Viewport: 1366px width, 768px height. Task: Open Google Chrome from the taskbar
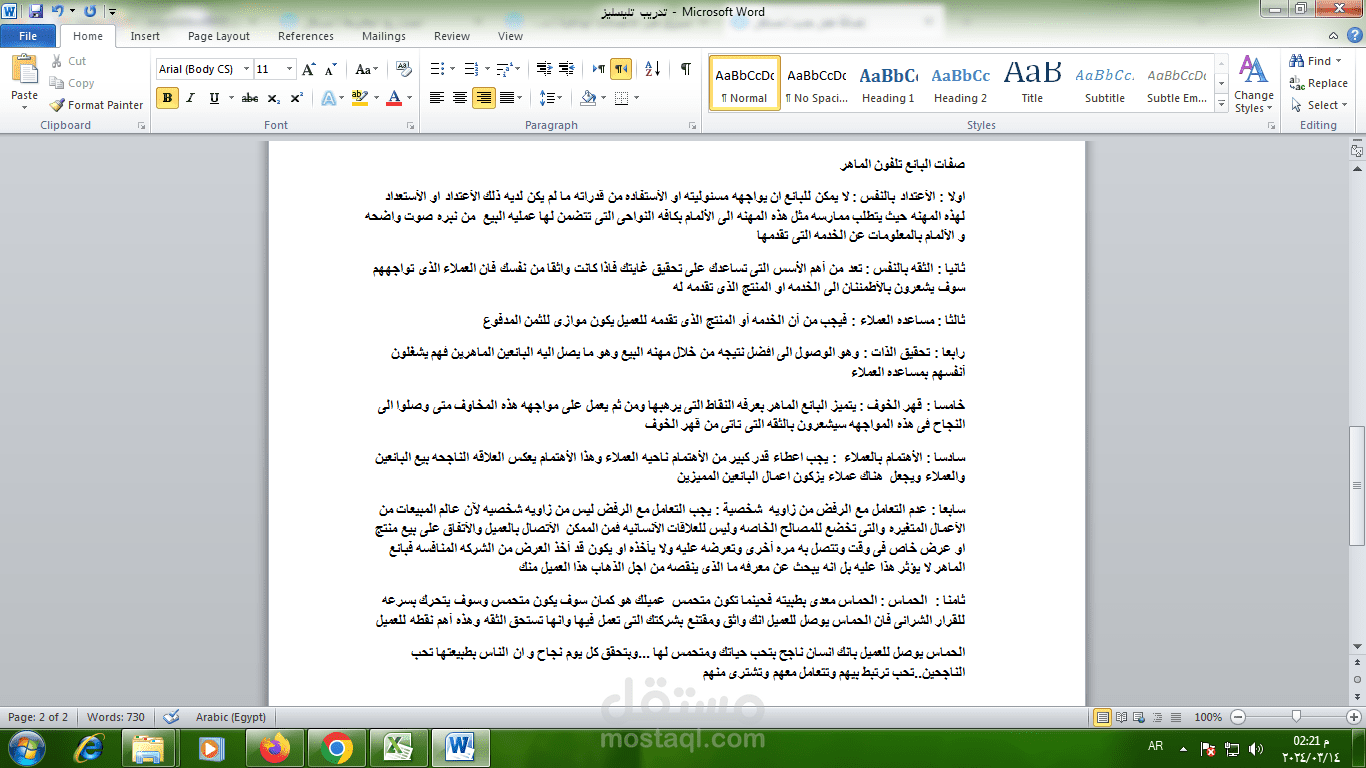(336, 747)
